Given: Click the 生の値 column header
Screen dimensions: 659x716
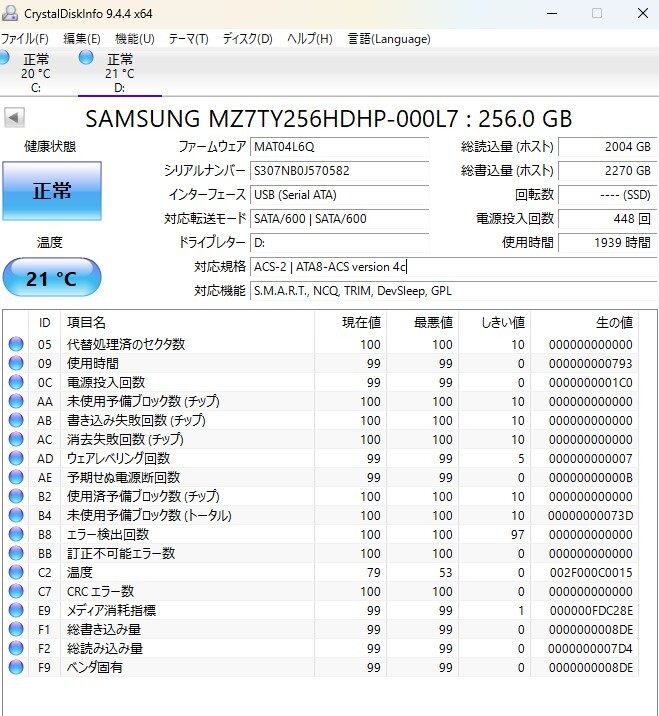Looking at the screenshot, I should click(x=585, y=322).
